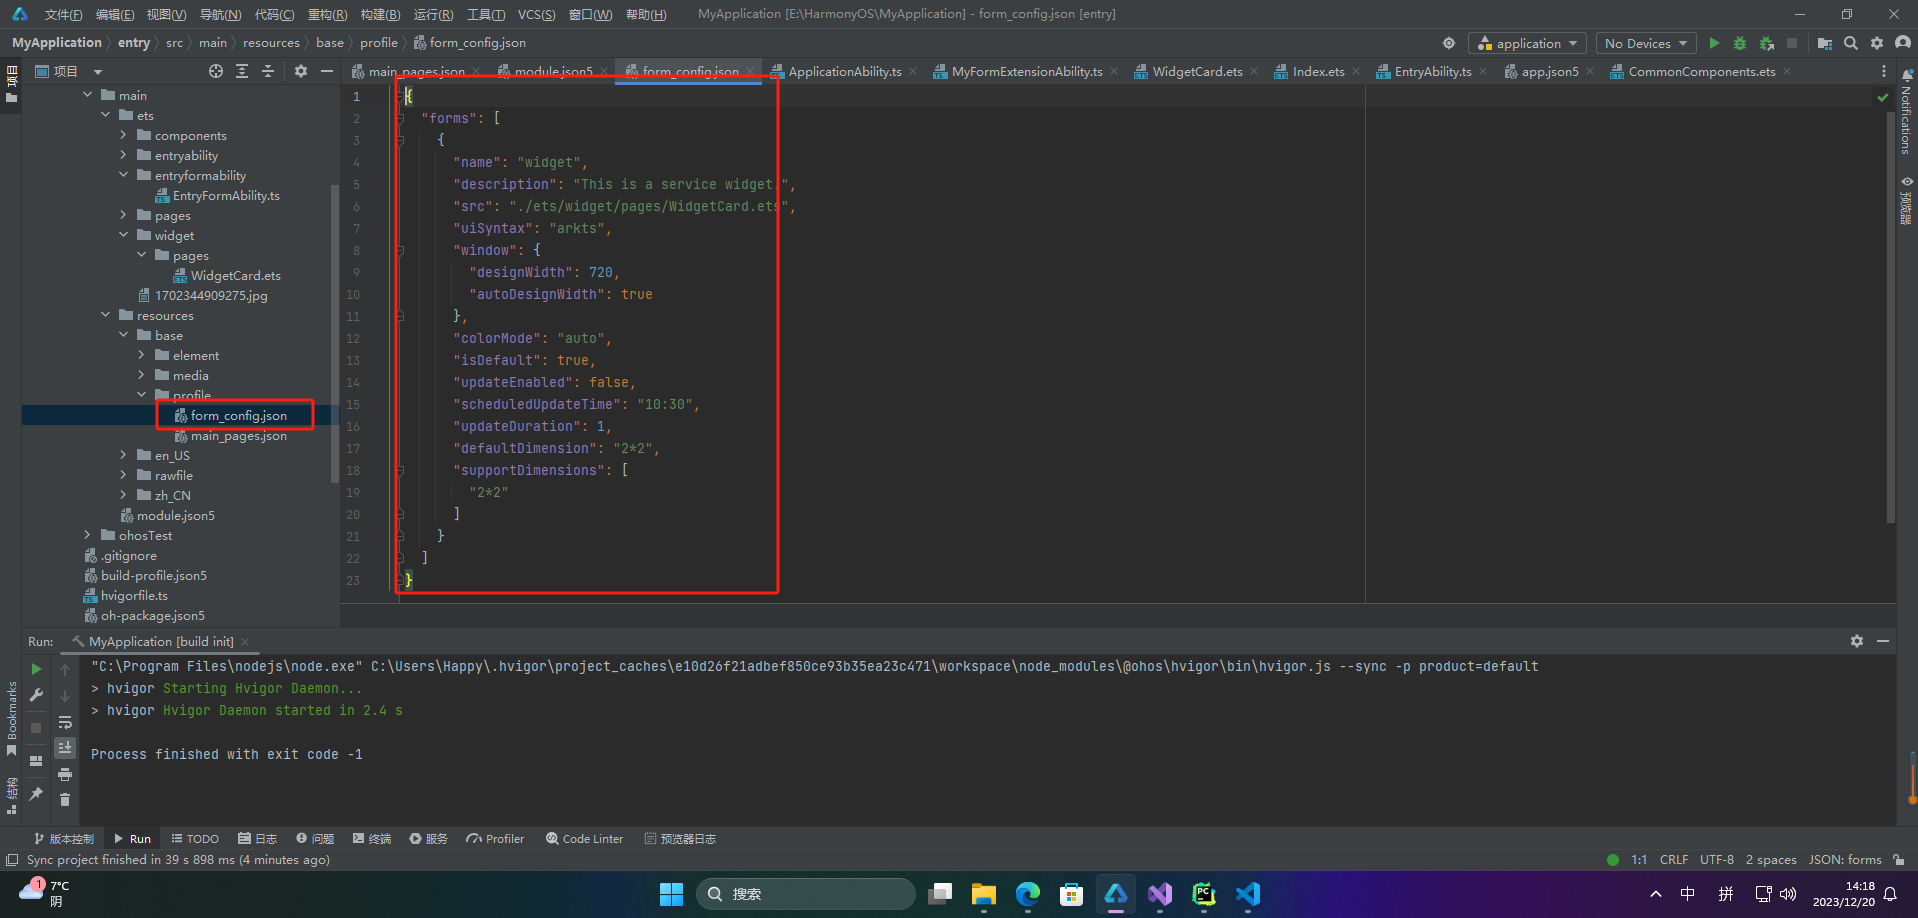This screenshot has height=918, width=1918.
Task: Click the read-only lock toggle in status bar
Action: point(1899,860)
